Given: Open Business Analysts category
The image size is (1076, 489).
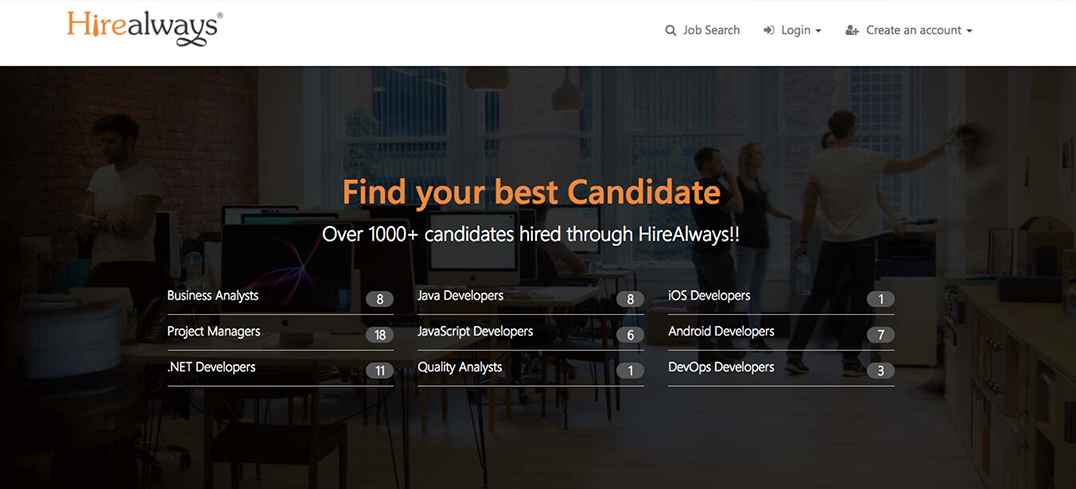Looking at the screenshot, I should coord(213,296).
